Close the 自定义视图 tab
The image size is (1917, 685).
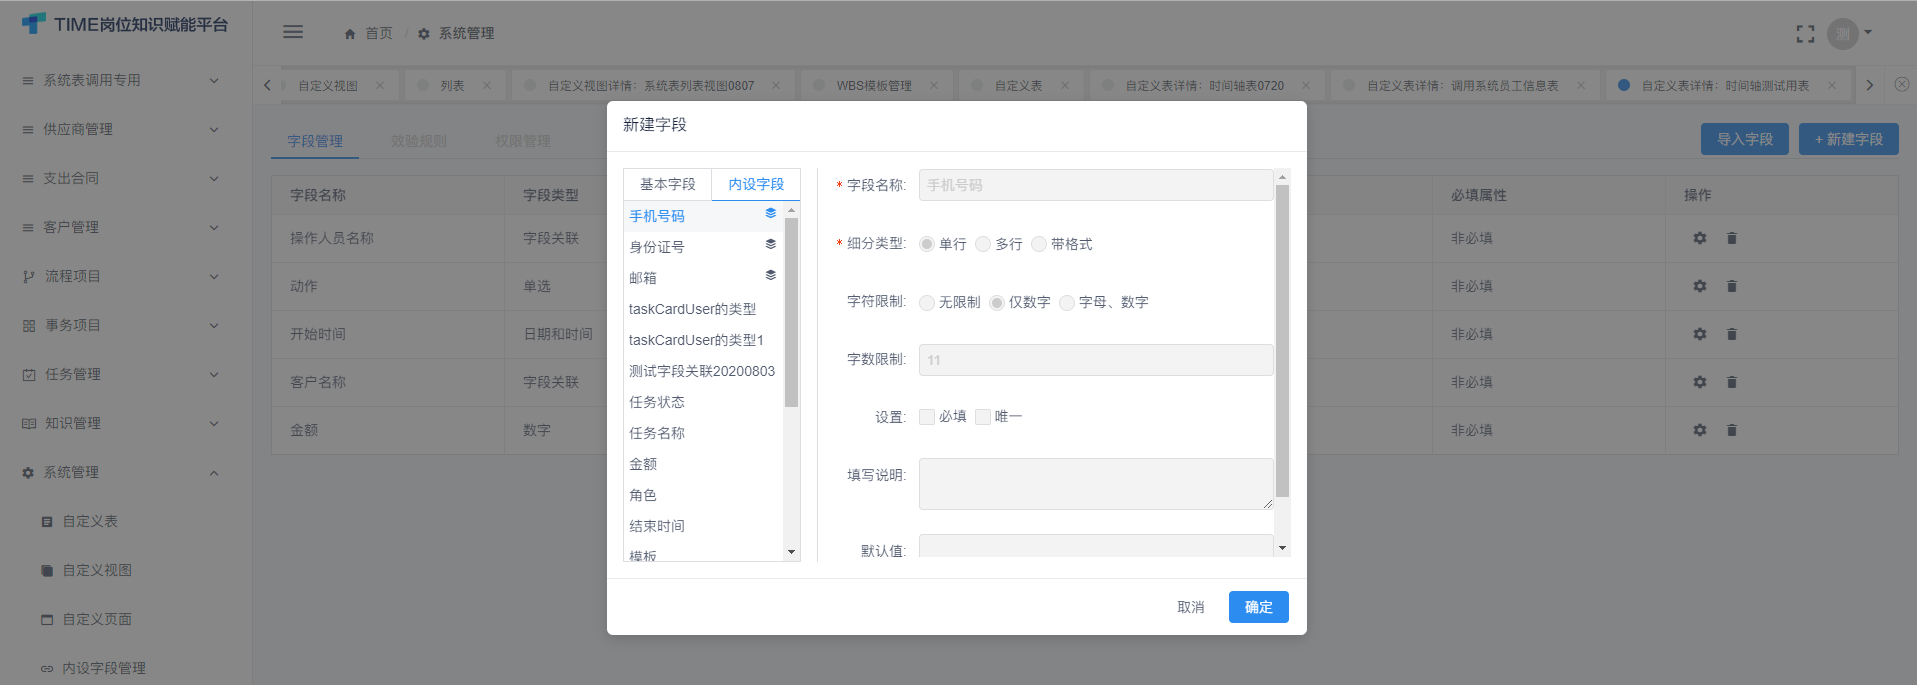pyautogui.click(x=380, y=85)
